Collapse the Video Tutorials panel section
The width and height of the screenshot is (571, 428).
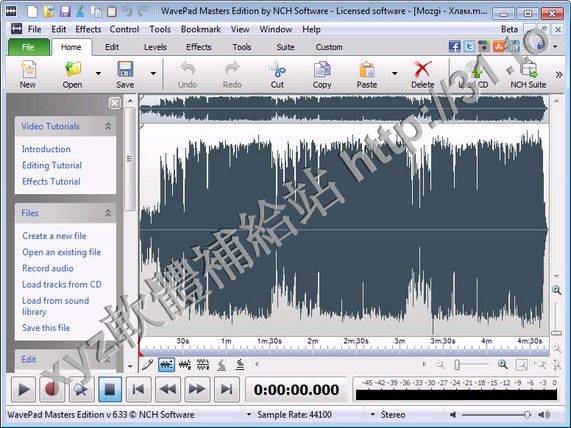click(108, 126)
